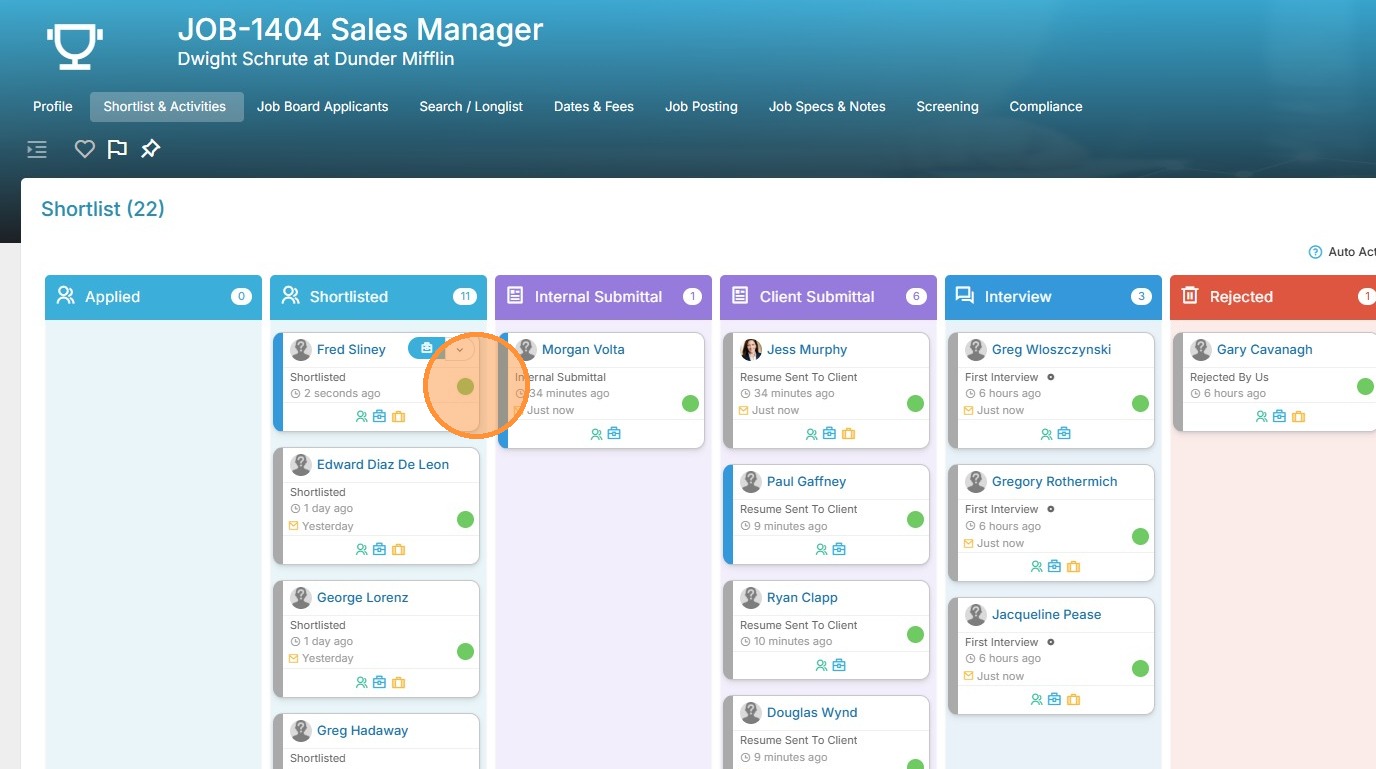1376x769 pixels.
Task: Pin this job with the pin icon
Action: coord(150,149)
